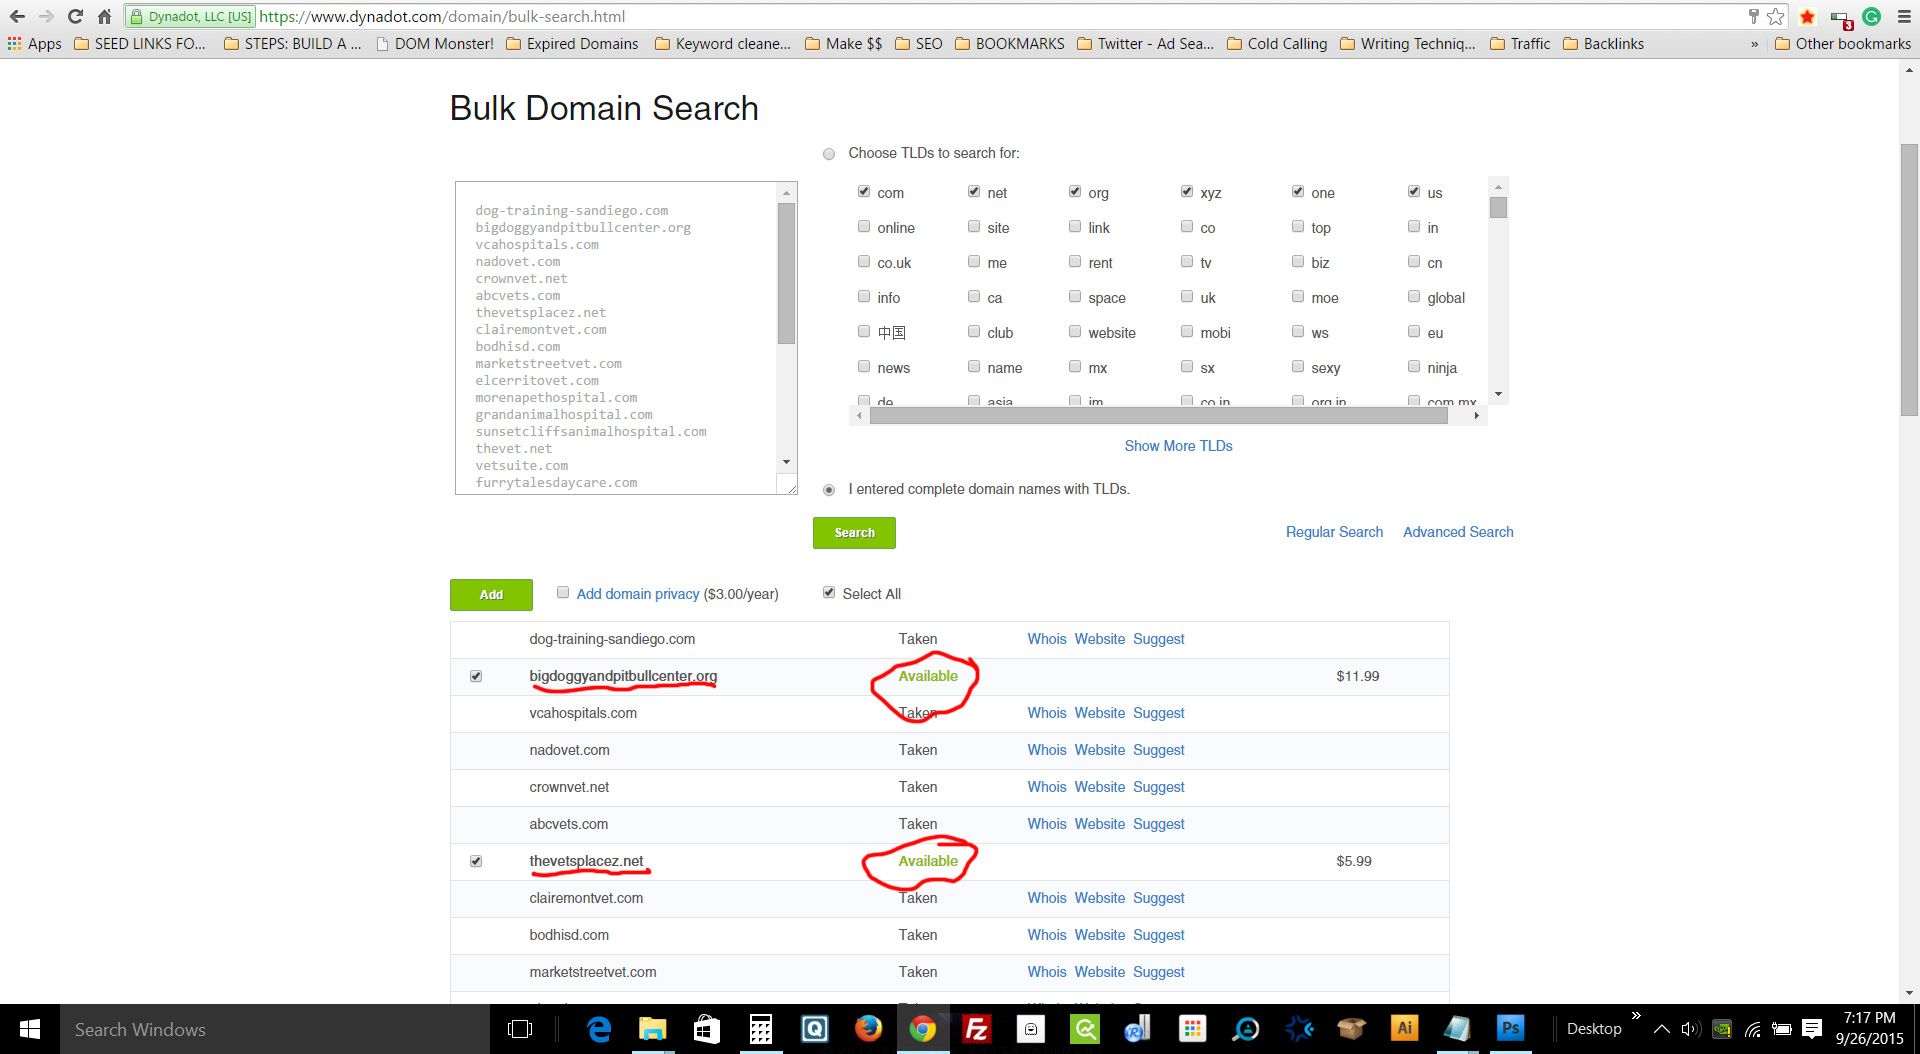Viewport: 1920px width, 1054px height.
Task: Click the domain textarea scroll-down arrow
Action: [787, 462]
